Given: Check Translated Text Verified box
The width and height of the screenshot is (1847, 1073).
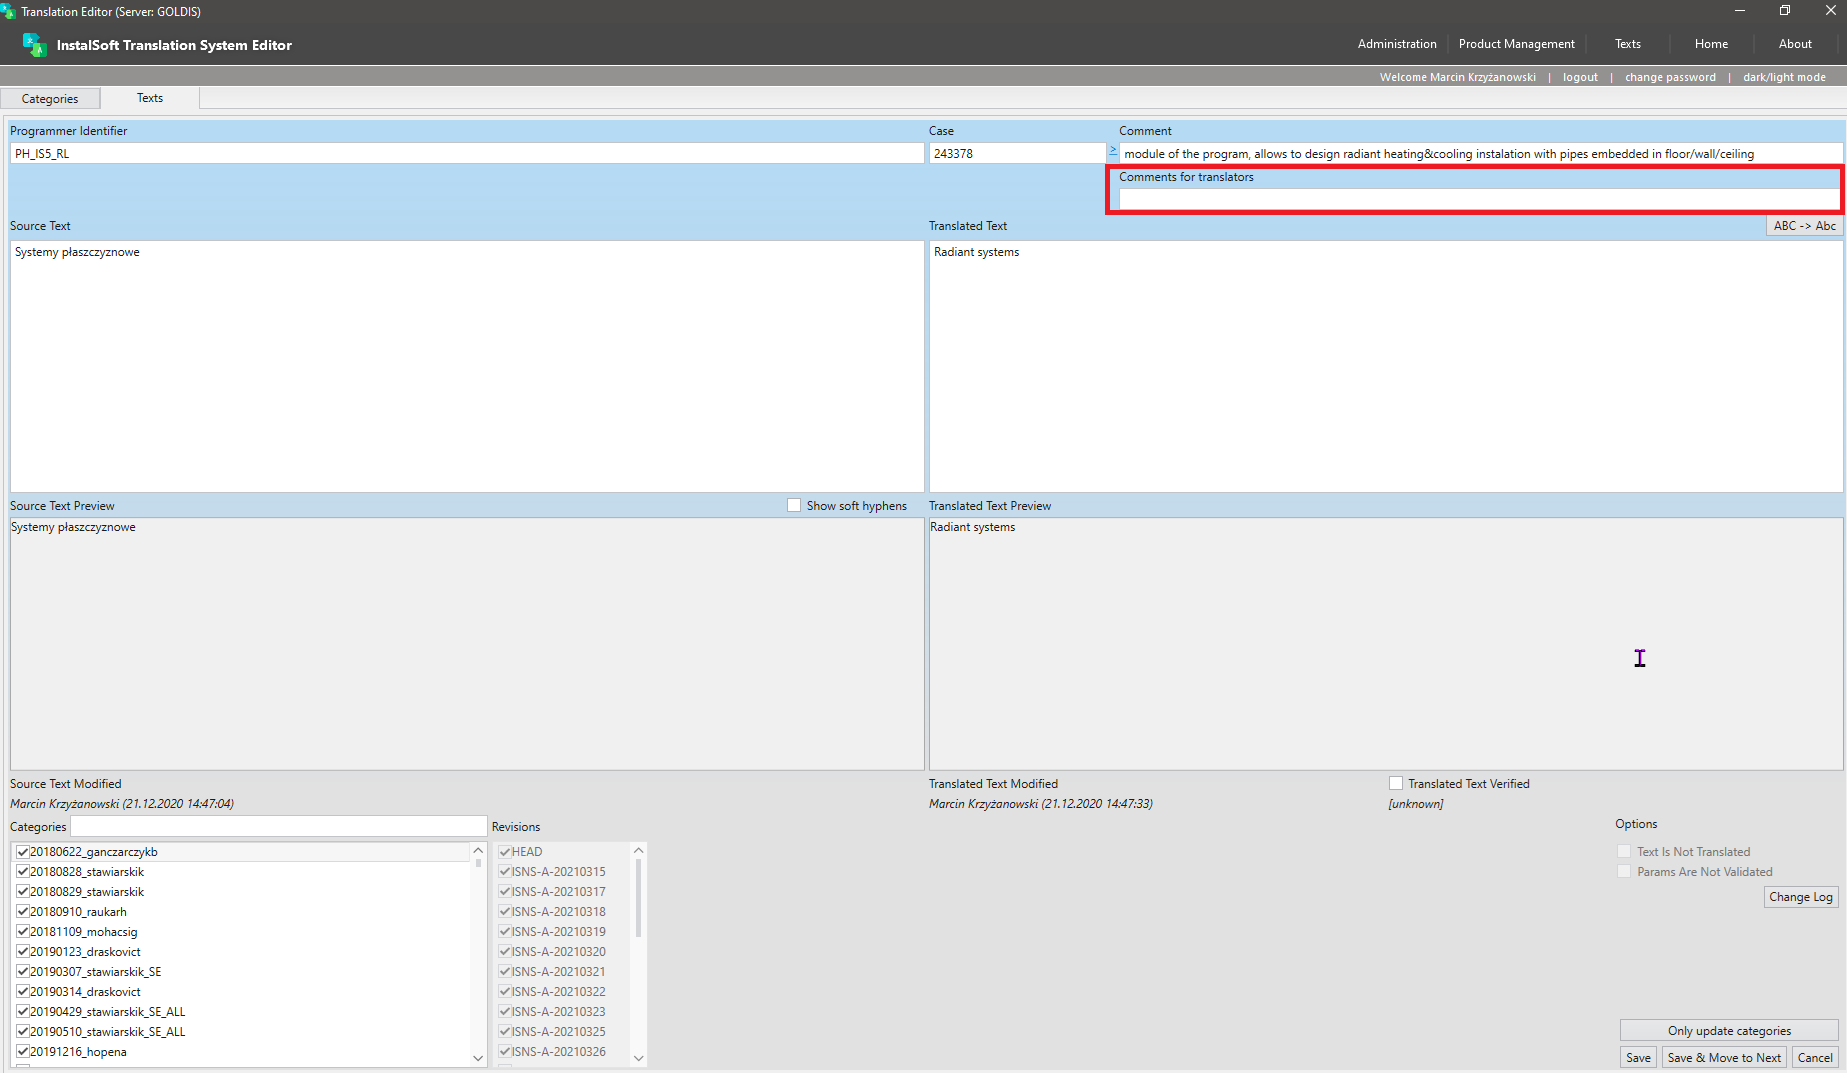Looking at the screenshot, I should [1396, 784].
